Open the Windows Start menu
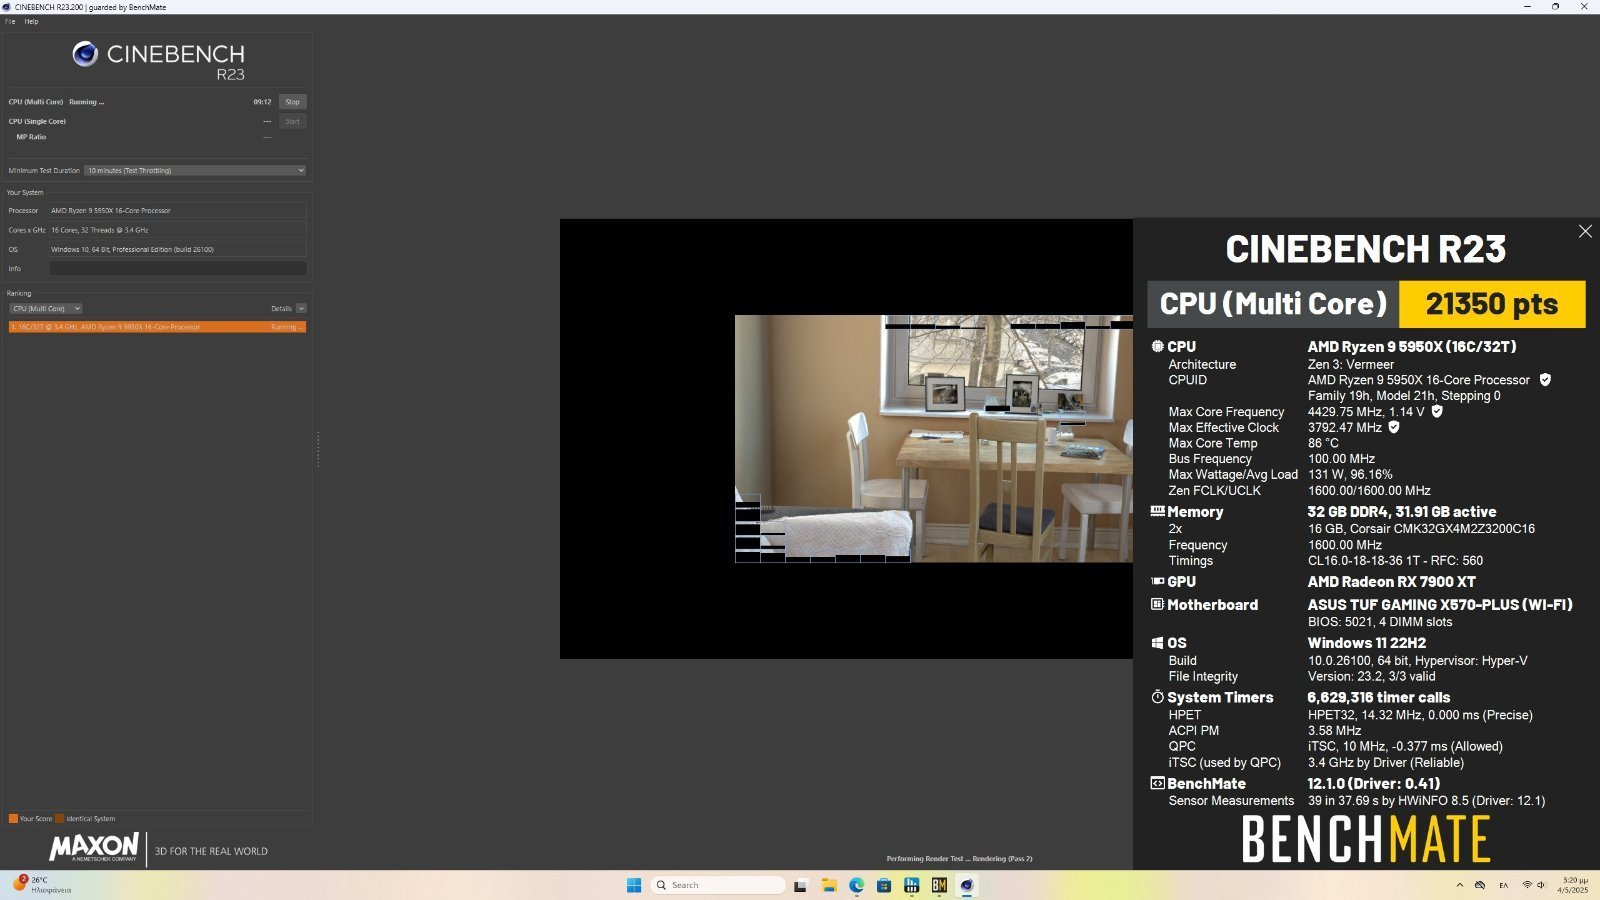The height and width of the screenshot is (900, 1600). pos(634,885)
